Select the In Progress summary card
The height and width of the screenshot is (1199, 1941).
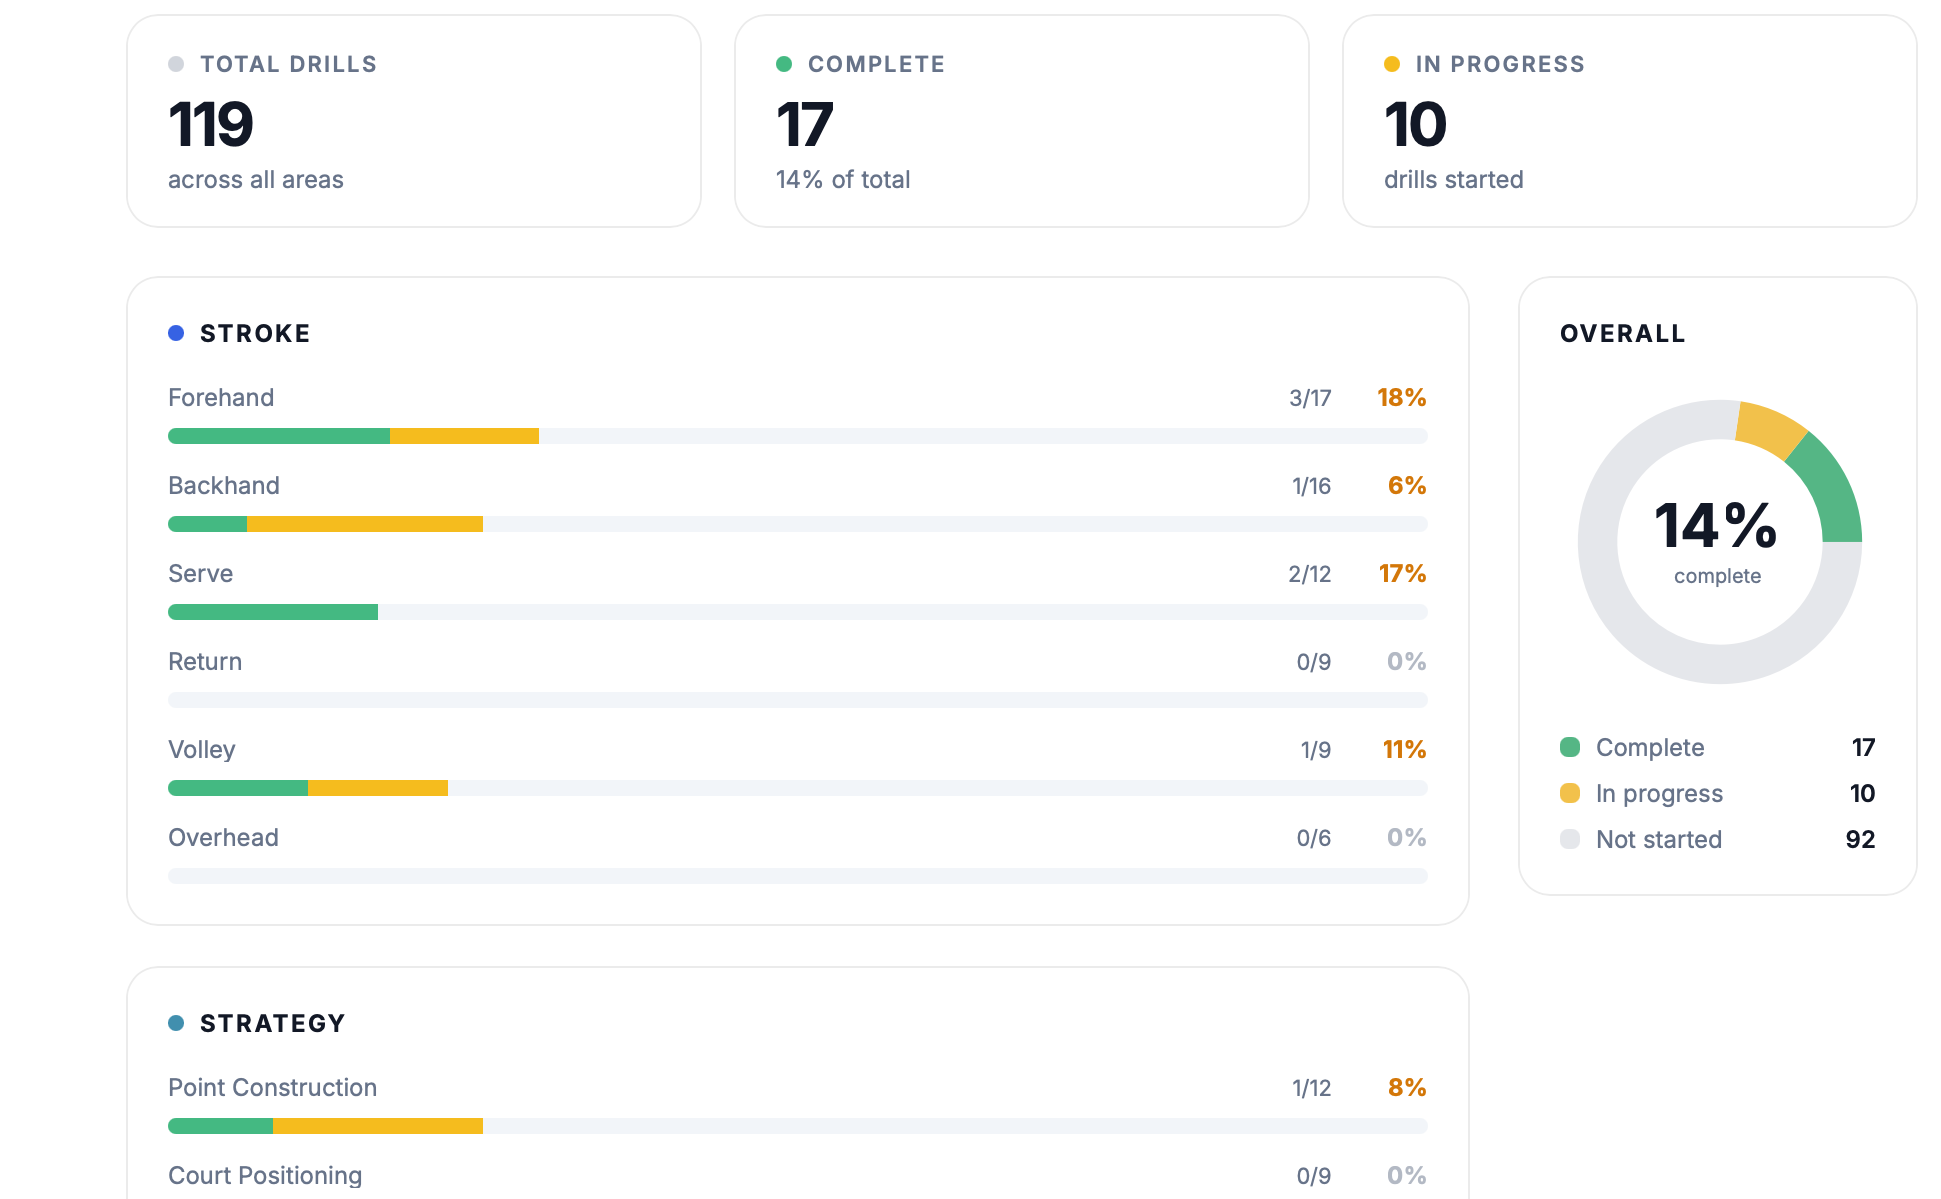tap(1630, 121)
